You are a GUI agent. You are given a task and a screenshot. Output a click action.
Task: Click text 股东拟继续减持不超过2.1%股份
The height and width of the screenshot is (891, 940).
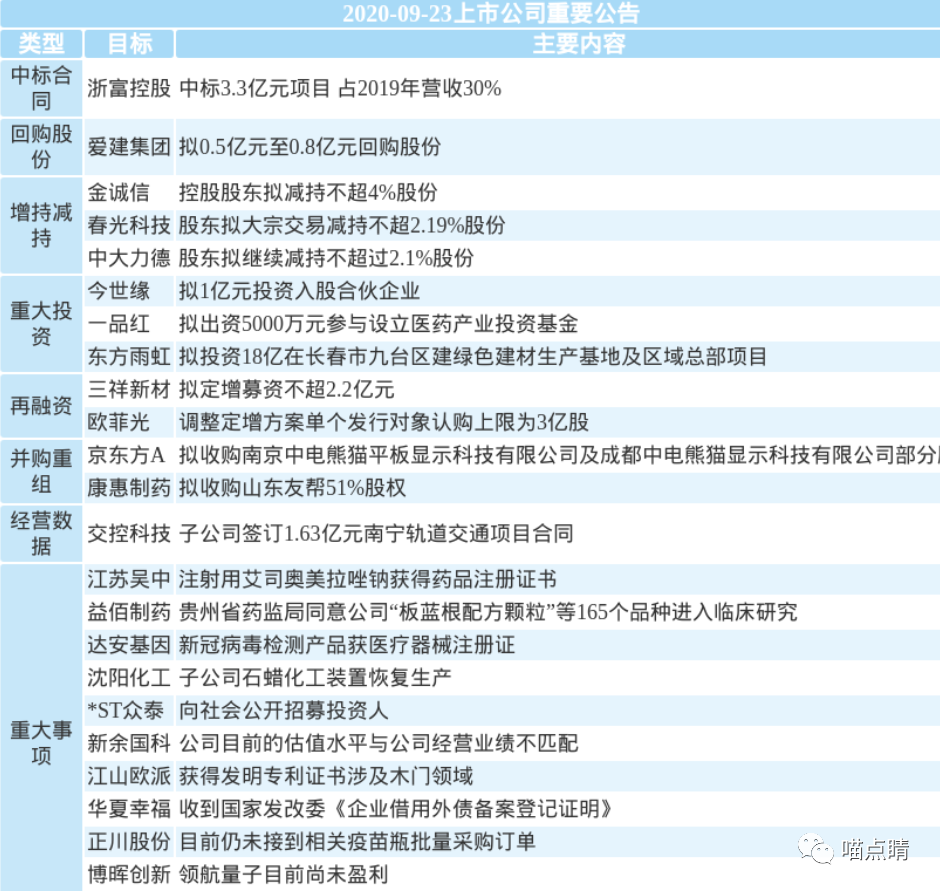[x=327, y=258]
